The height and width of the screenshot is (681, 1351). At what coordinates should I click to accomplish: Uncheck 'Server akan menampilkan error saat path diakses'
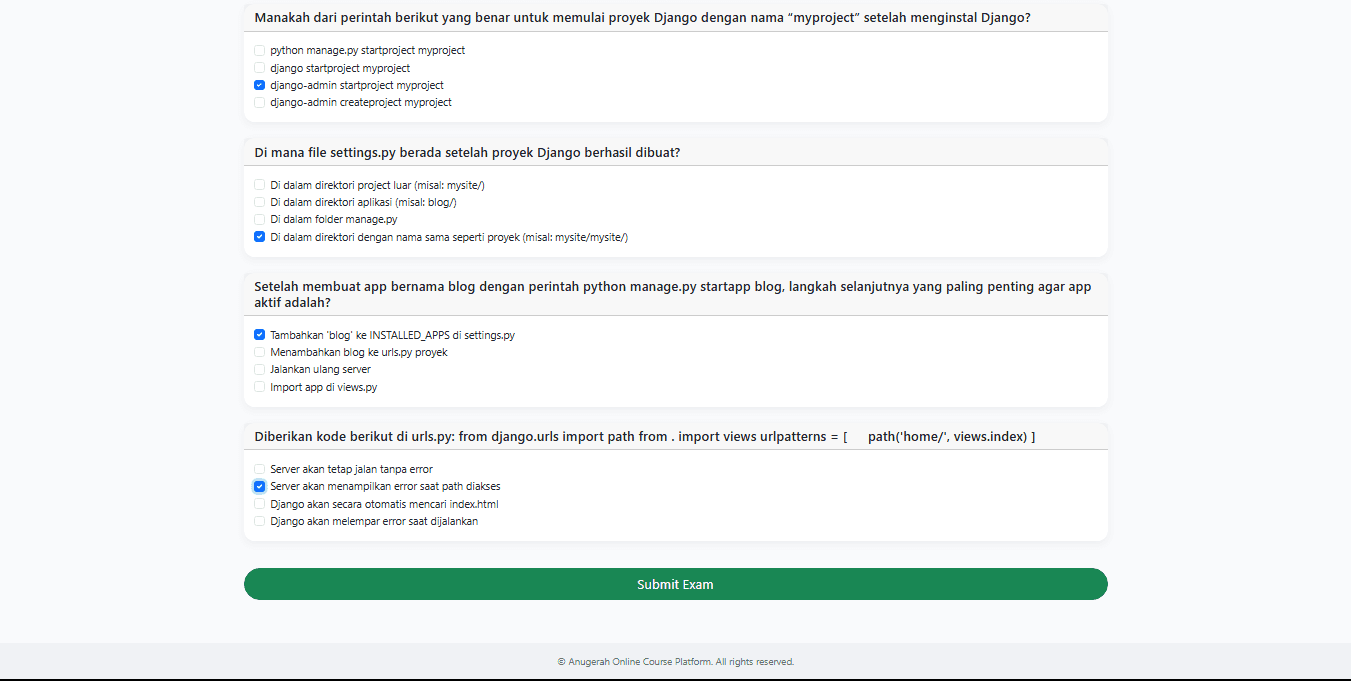coord(260,486)
